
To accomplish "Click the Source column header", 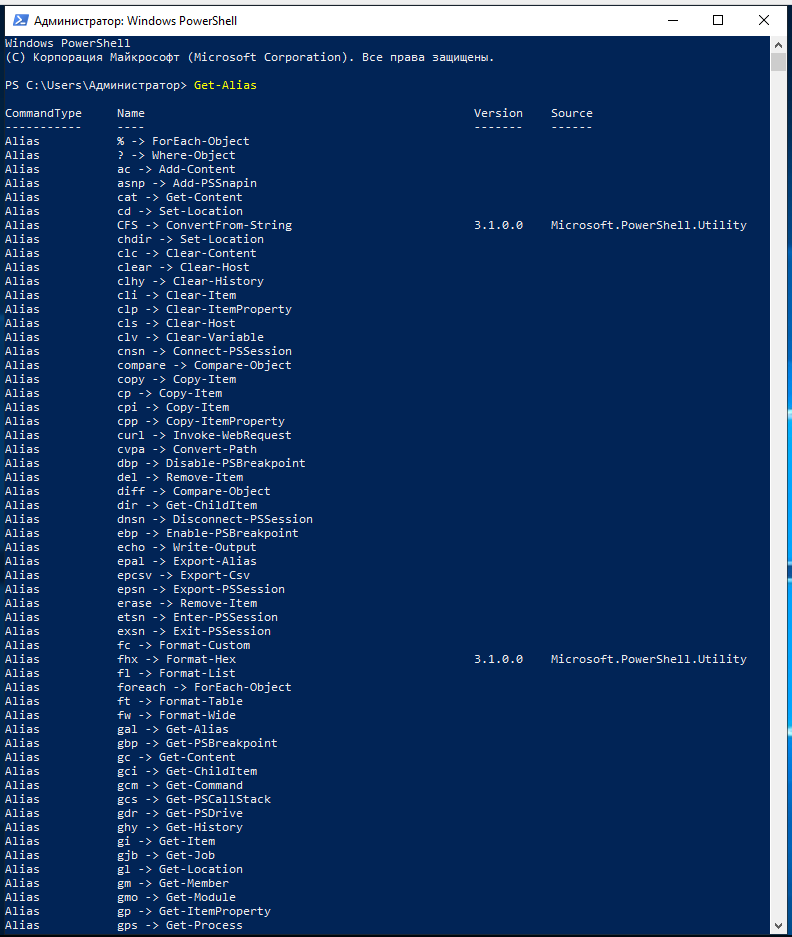I will coord(571,114).
